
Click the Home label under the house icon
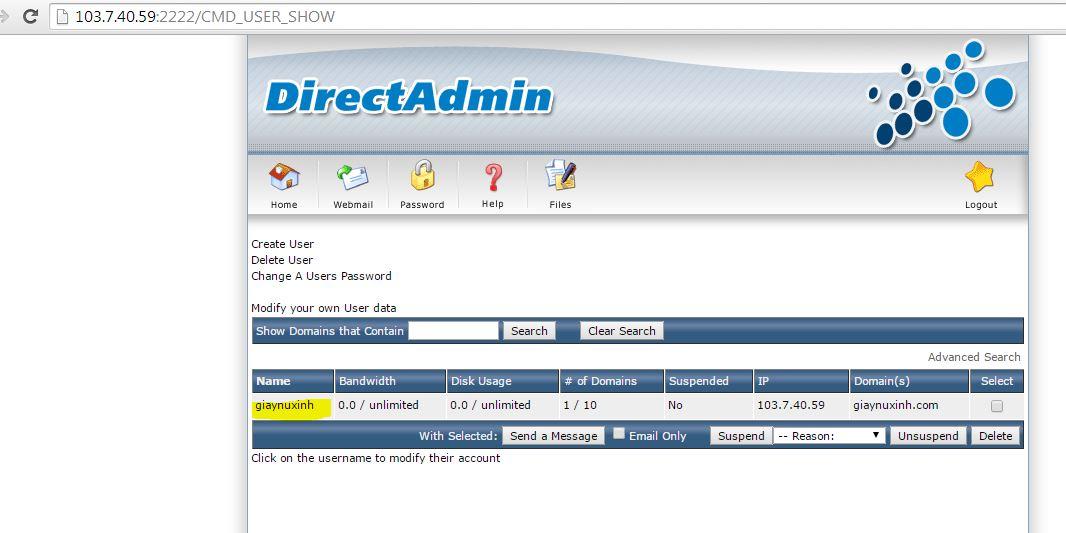pos(284,205)
